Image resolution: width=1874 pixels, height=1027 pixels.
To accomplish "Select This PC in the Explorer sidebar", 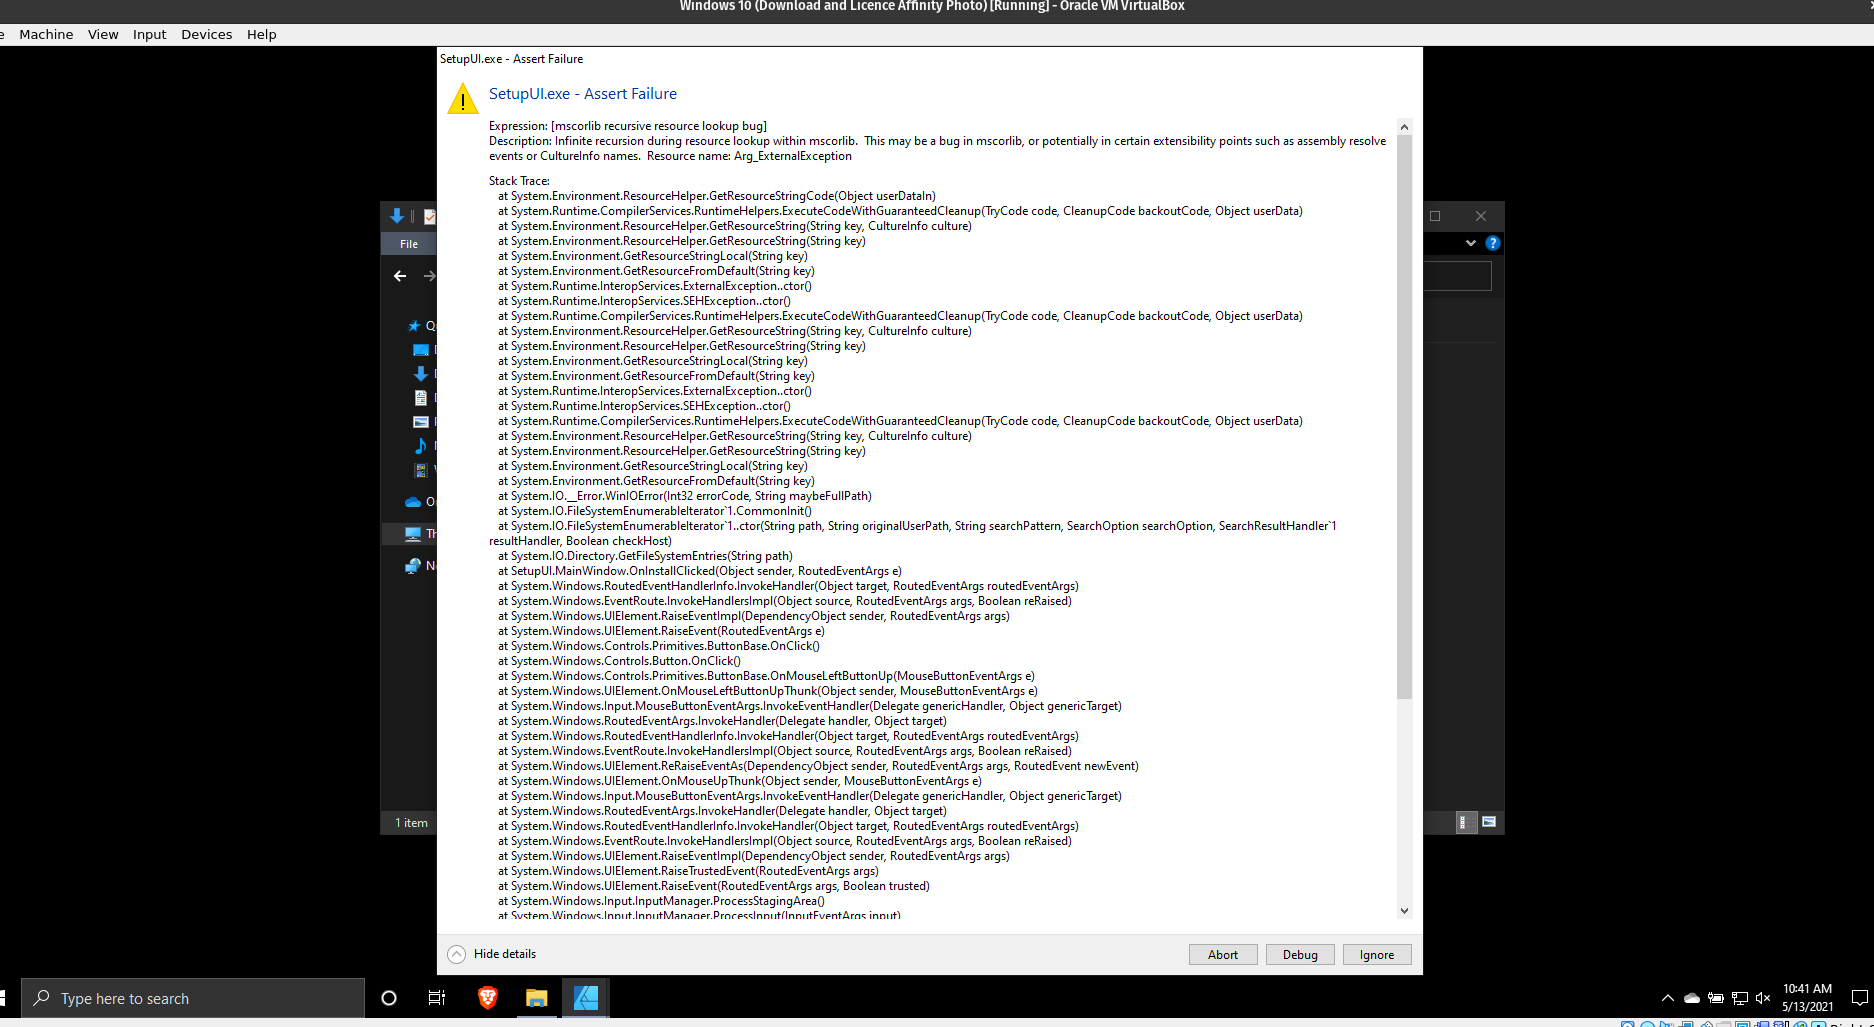I will [420, 533].
